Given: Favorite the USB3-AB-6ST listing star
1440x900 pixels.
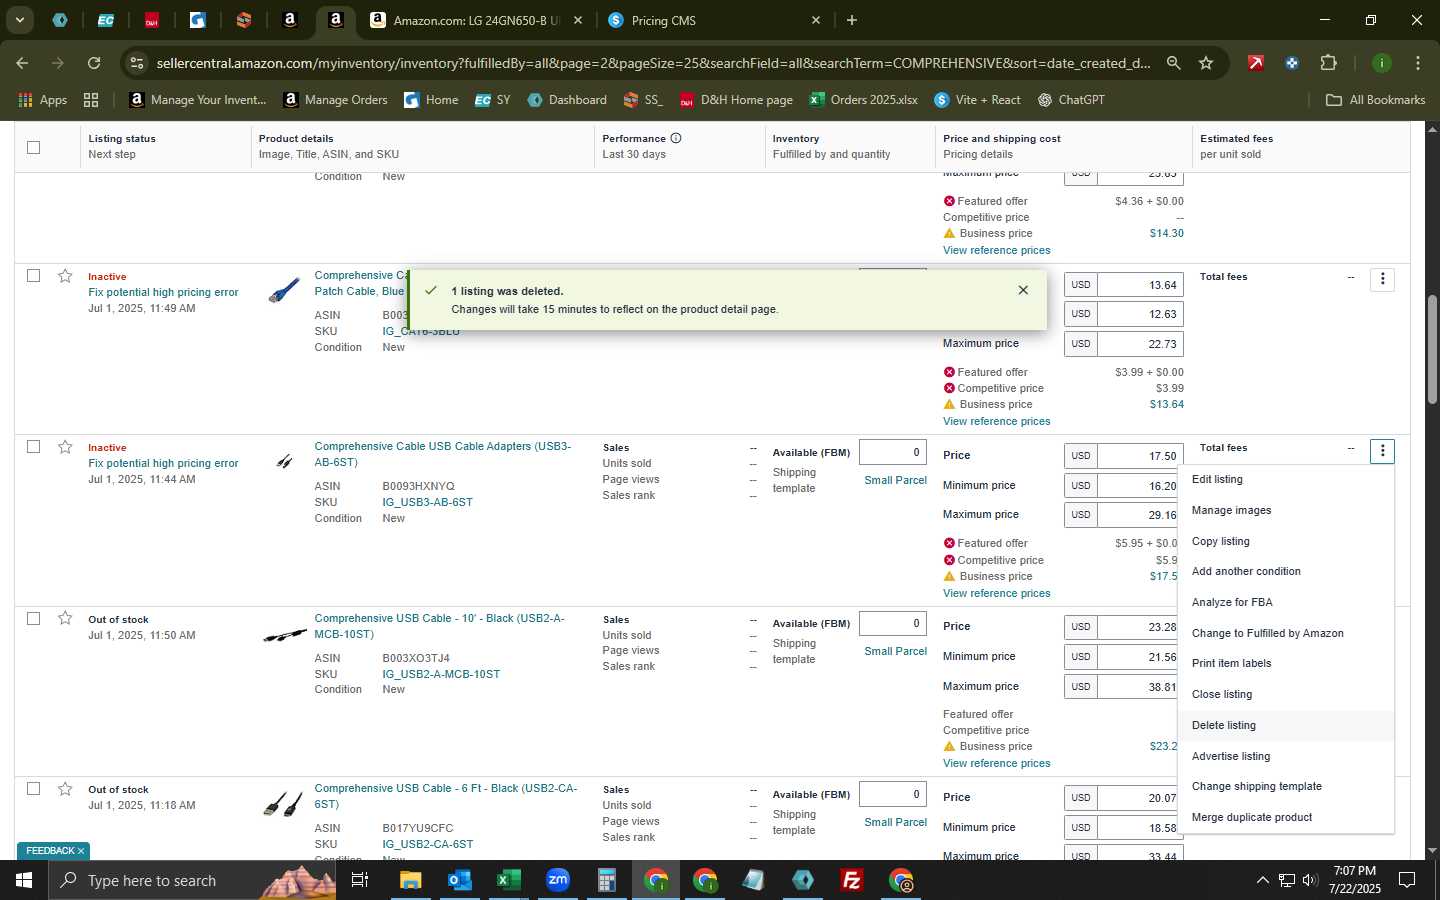Looking at the screenshot, I should (x=65, y=447).
